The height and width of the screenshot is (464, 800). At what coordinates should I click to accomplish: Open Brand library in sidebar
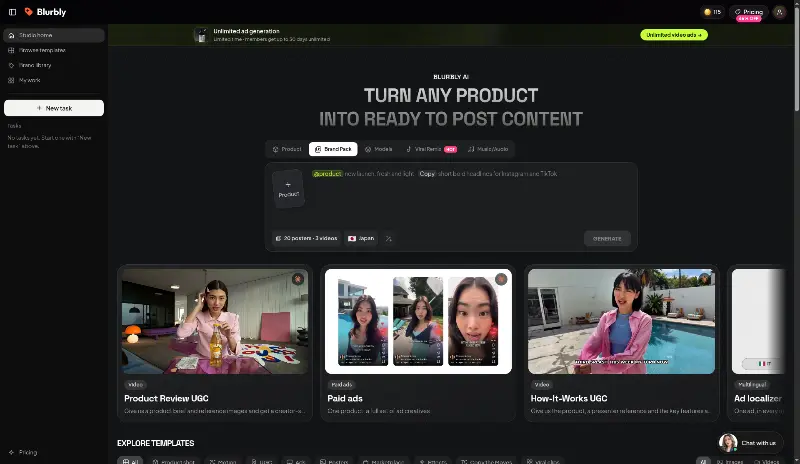pyautogui.click(x=54, y=65)
